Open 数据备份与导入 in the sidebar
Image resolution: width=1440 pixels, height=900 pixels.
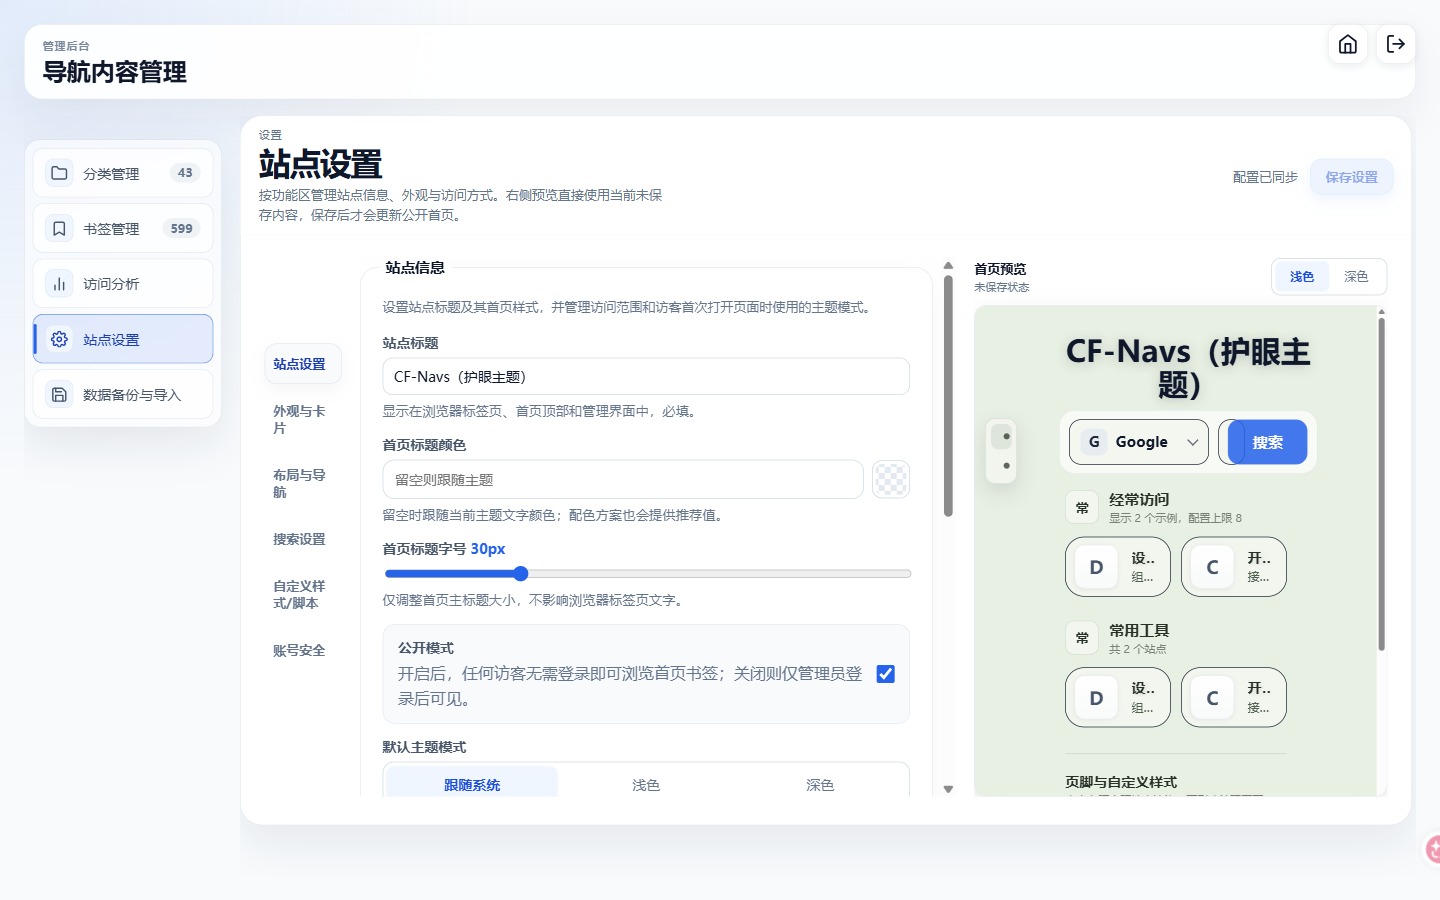coord(123,395)
